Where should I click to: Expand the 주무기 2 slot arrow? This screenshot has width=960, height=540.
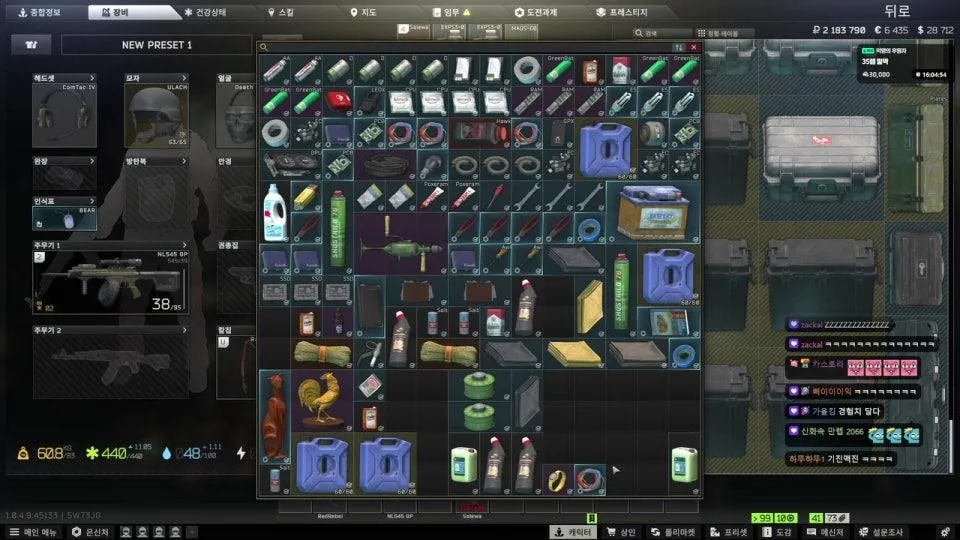tap(184, 330)
